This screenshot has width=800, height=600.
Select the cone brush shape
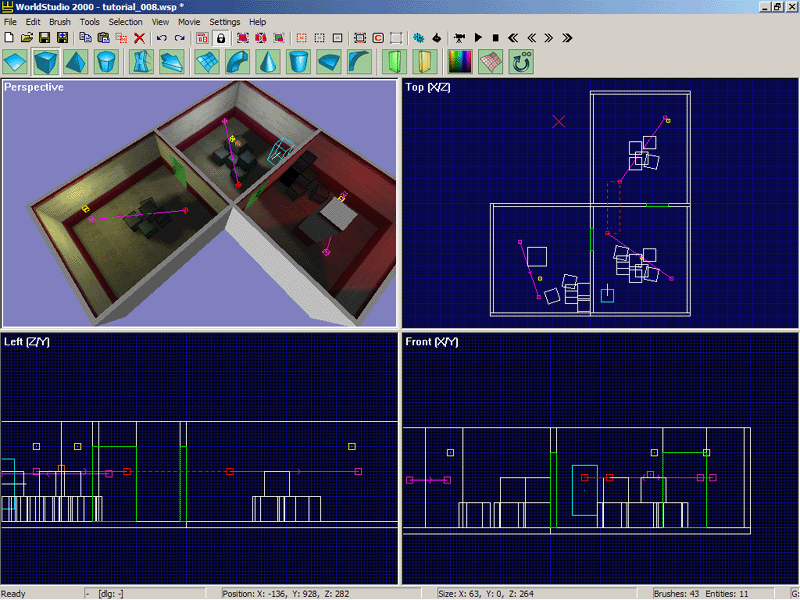tap(268, 62)
